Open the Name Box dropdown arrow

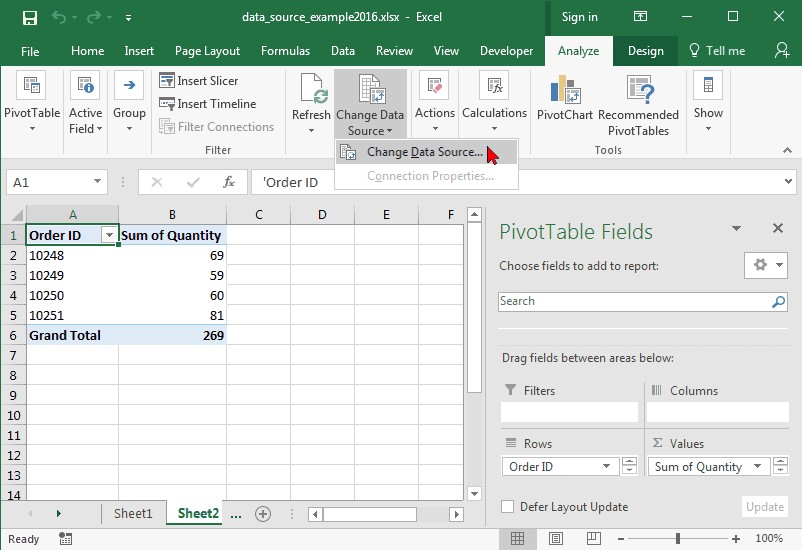pyautogui.click(x=97, y=181)
